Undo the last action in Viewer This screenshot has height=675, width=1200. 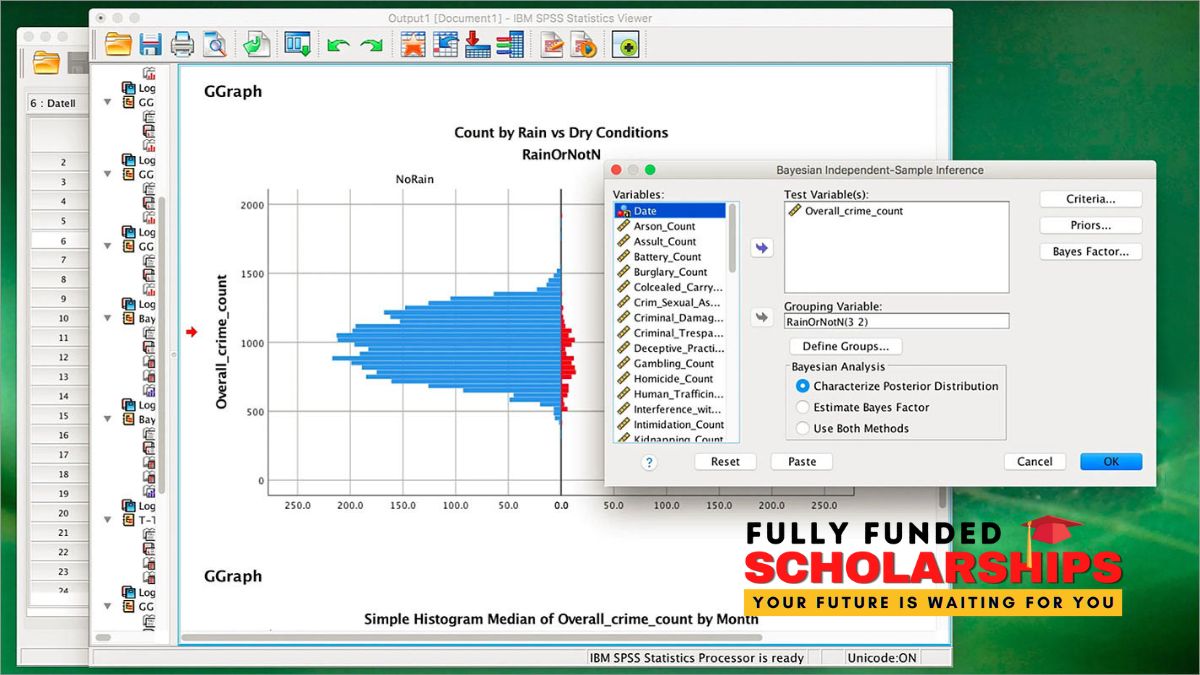click(x=338, y=45)
